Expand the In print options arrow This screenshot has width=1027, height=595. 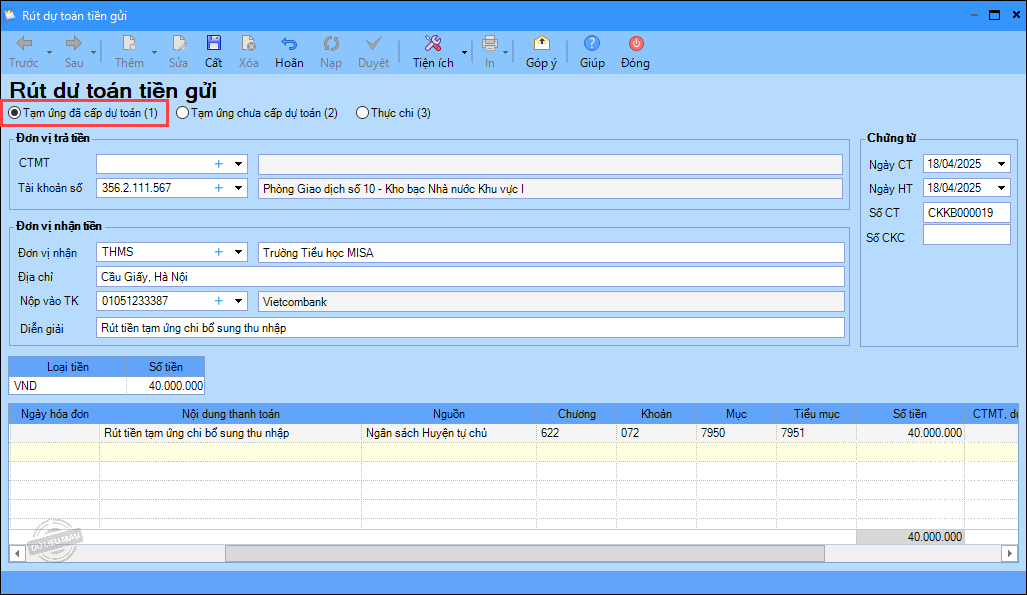pos(506,52)
